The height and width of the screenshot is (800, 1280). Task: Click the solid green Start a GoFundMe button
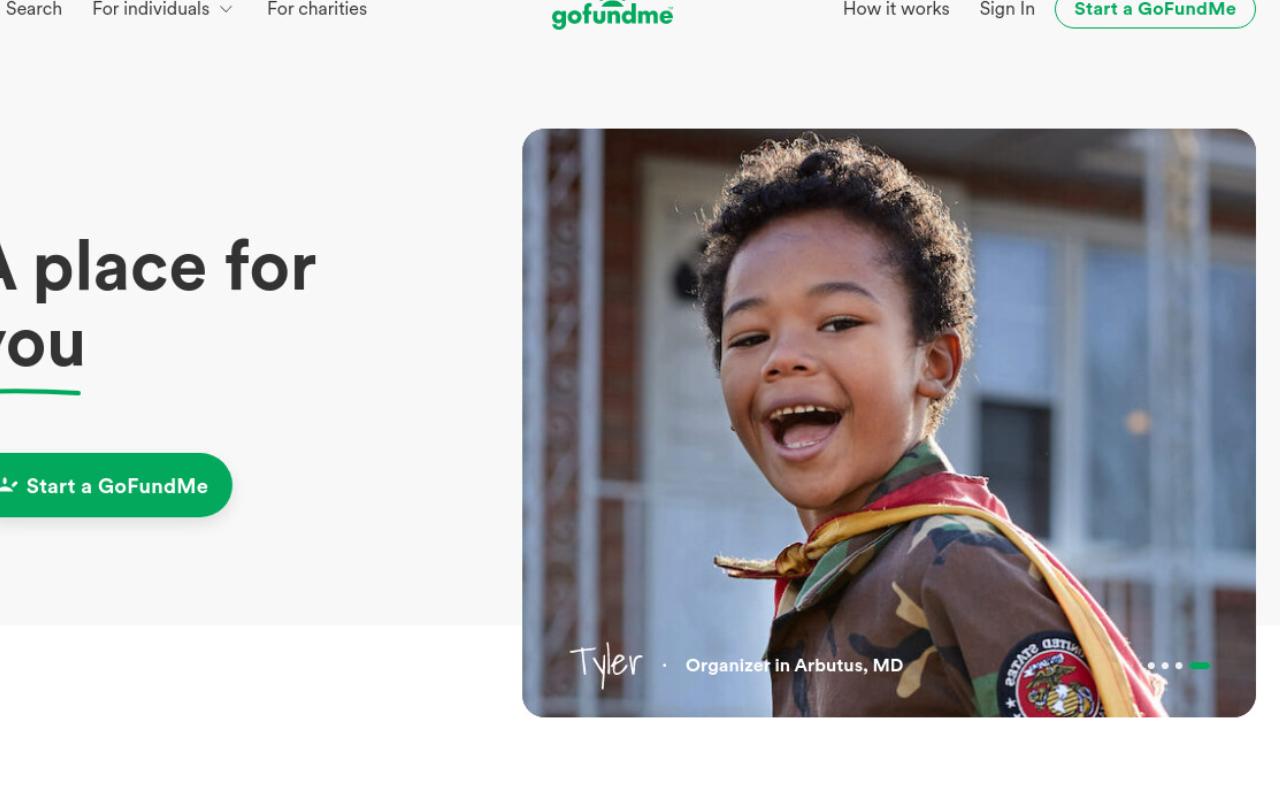(116, 485)
